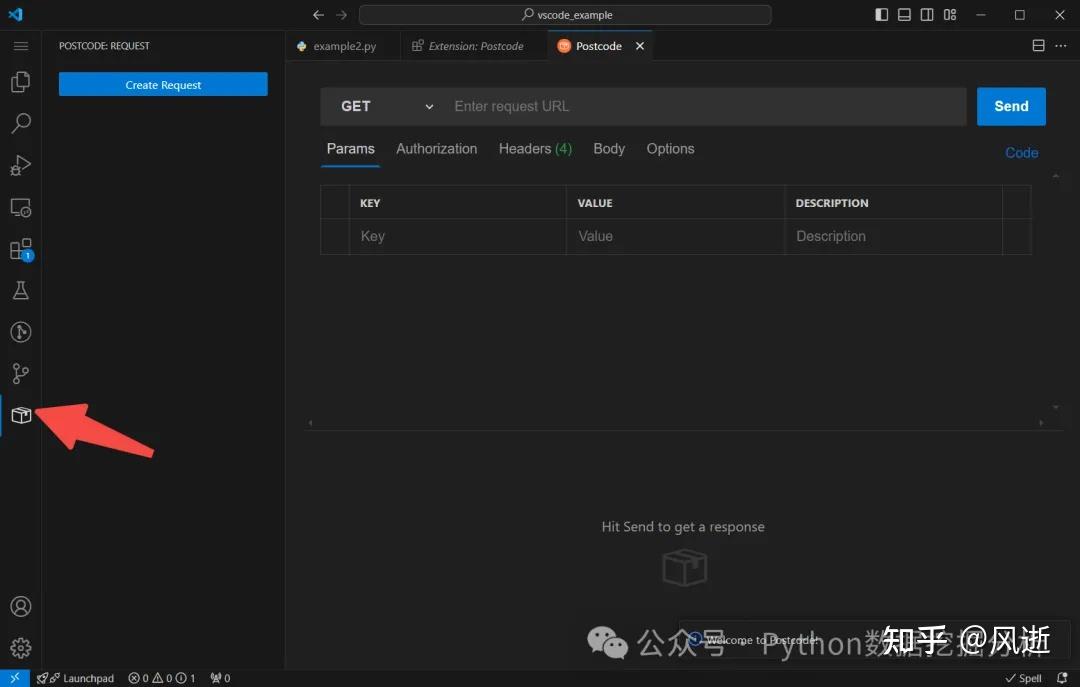Click the vscode_example command center search
This screenshot has width=1080, height=687.
click(565, 14)
